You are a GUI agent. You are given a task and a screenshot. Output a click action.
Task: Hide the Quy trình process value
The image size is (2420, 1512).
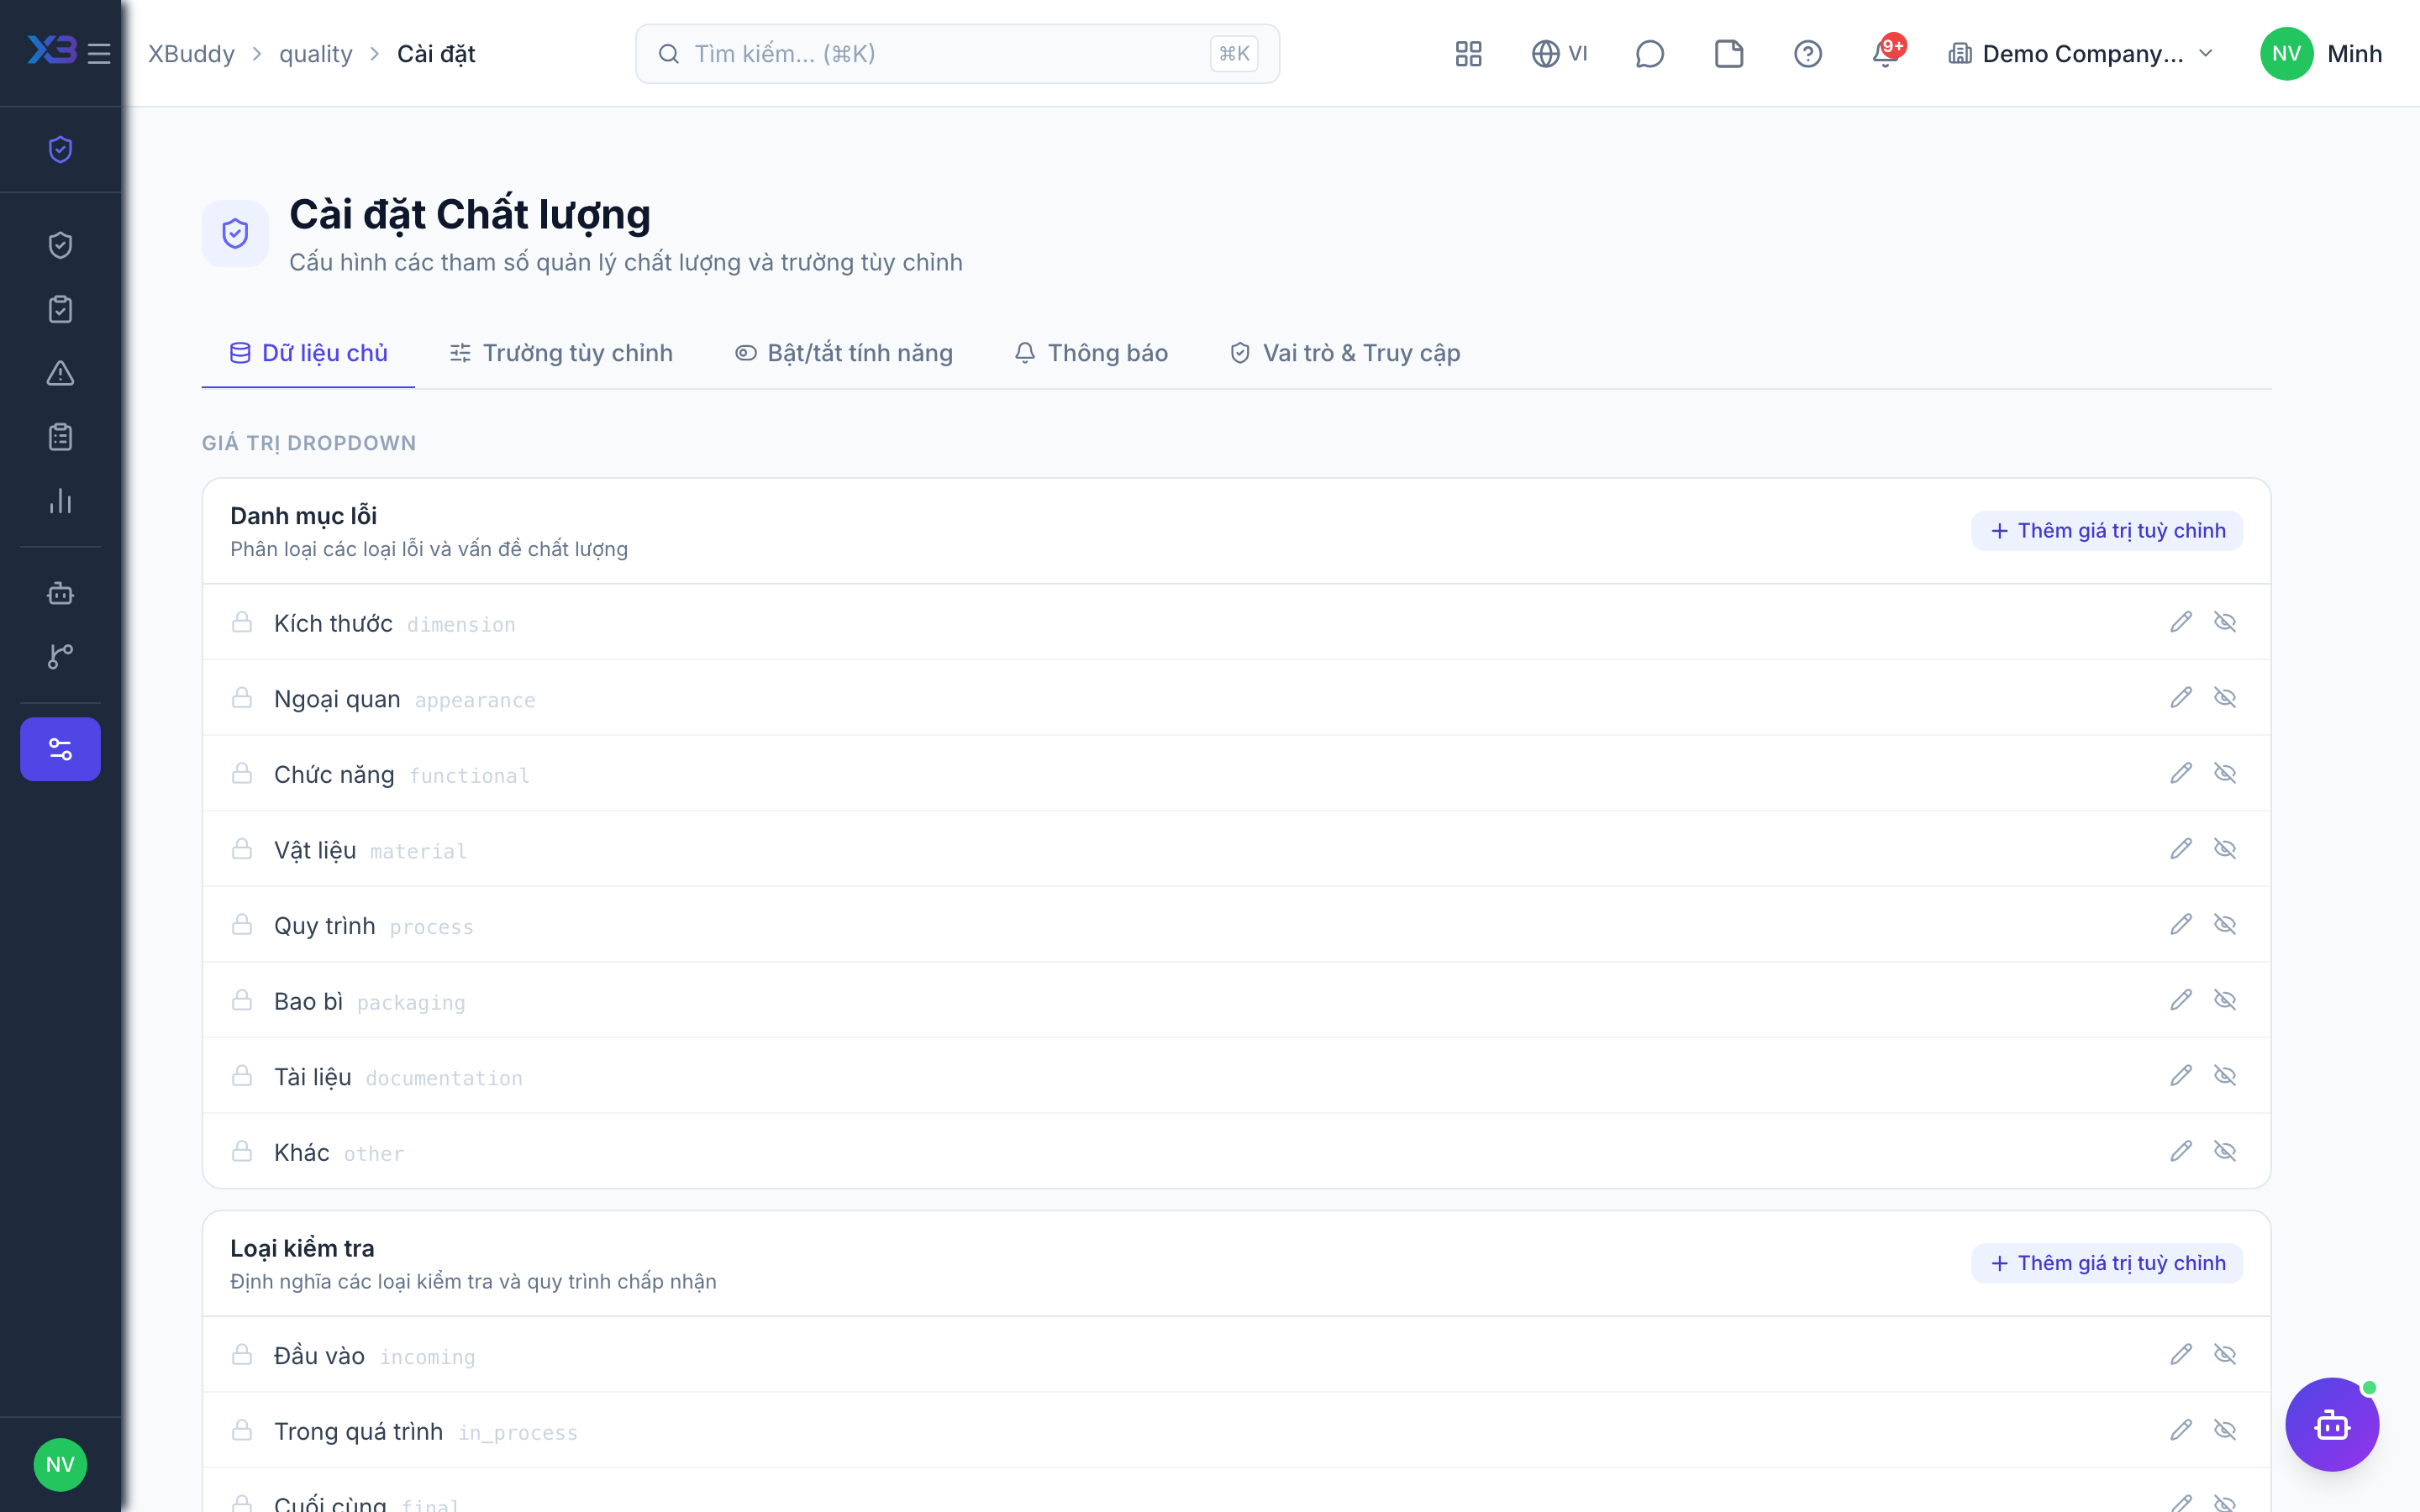coord(2224,924)
